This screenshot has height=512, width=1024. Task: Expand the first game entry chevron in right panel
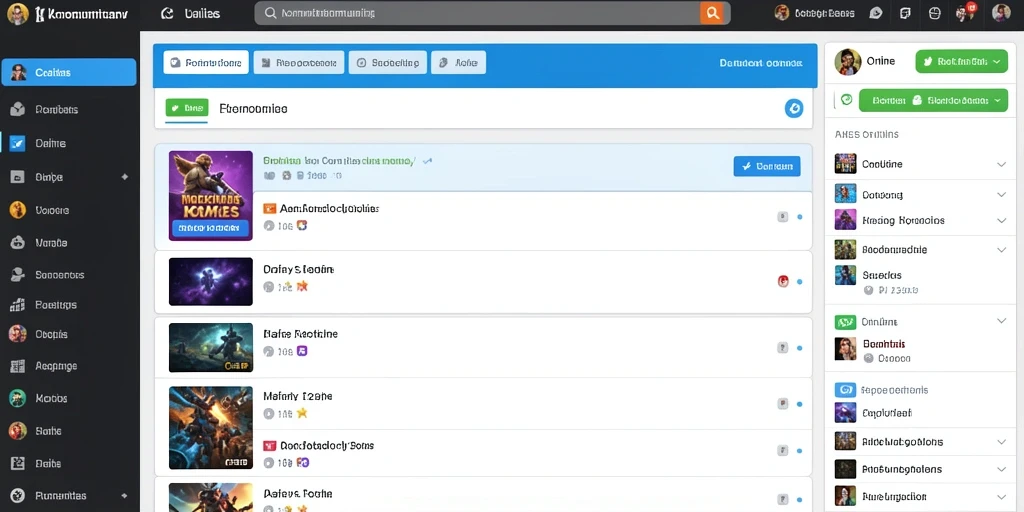[1001, 165]
